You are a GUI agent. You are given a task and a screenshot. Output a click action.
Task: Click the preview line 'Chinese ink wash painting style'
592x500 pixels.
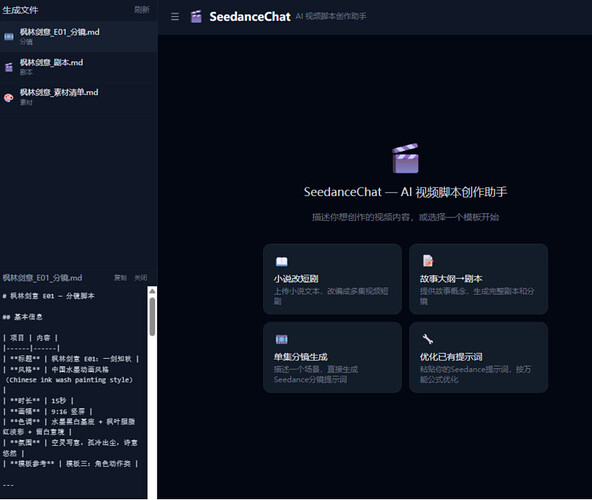click(x=69, y=380)
